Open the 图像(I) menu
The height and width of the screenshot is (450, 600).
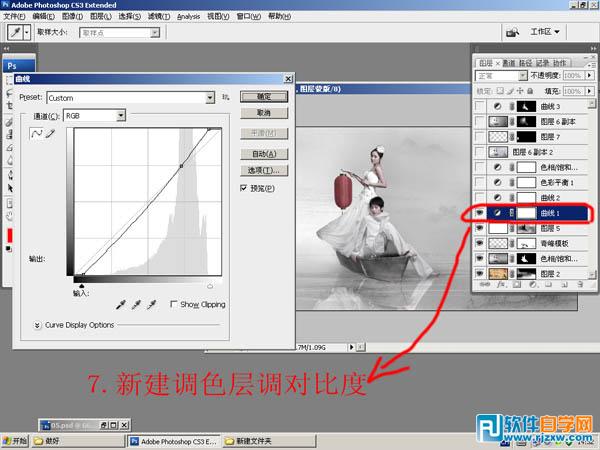coord(72,16)
